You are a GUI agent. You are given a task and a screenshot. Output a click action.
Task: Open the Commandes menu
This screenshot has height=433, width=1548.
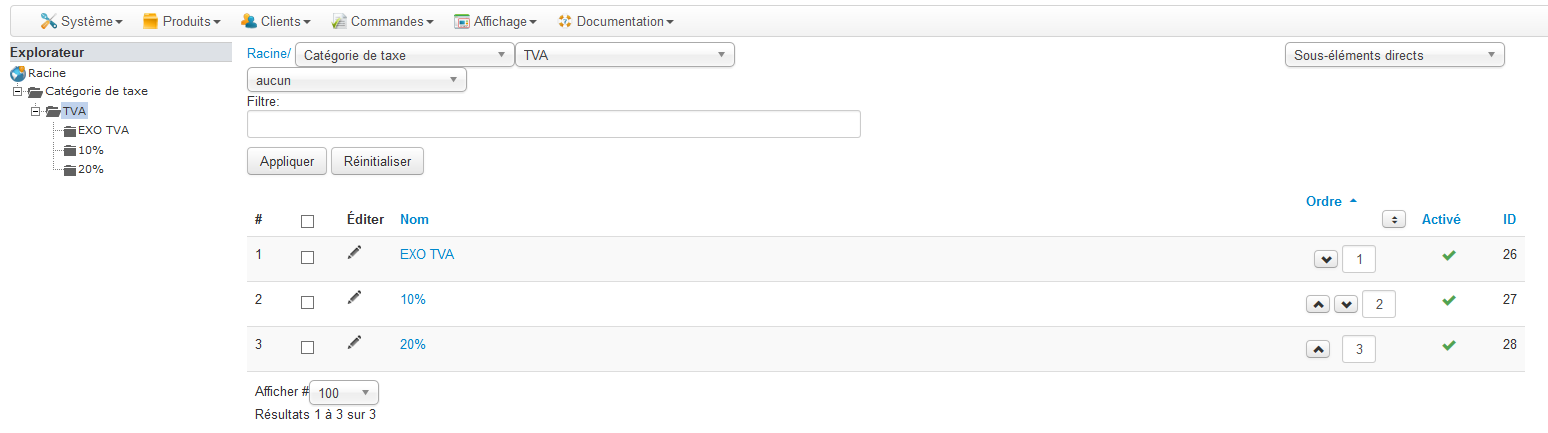coord(382,21)
